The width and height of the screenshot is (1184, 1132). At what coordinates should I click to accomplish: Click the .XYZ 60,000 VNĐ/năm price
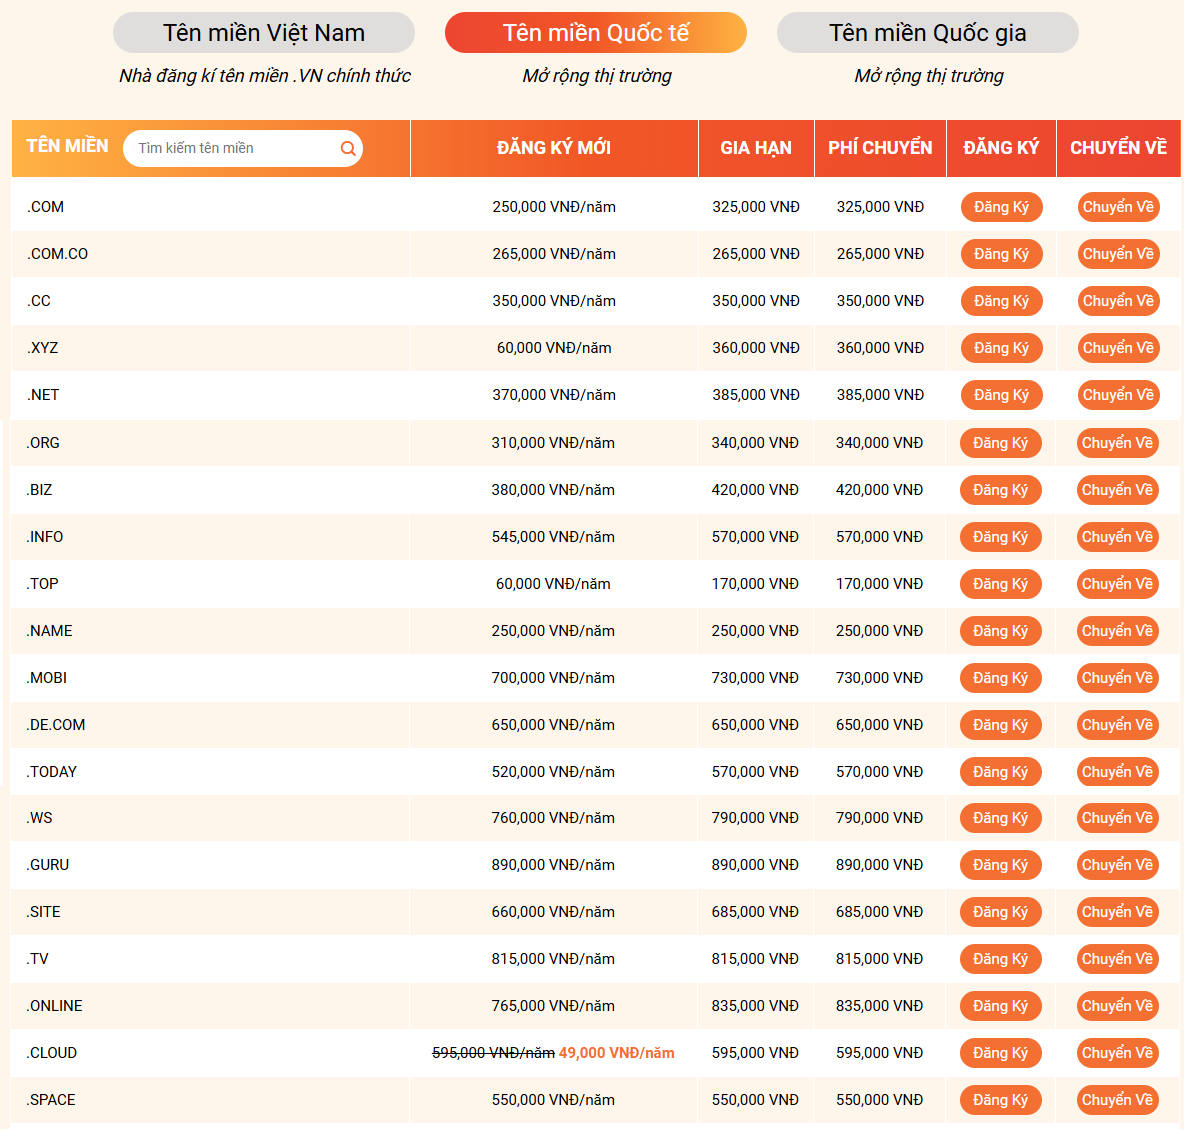(554, 348)
